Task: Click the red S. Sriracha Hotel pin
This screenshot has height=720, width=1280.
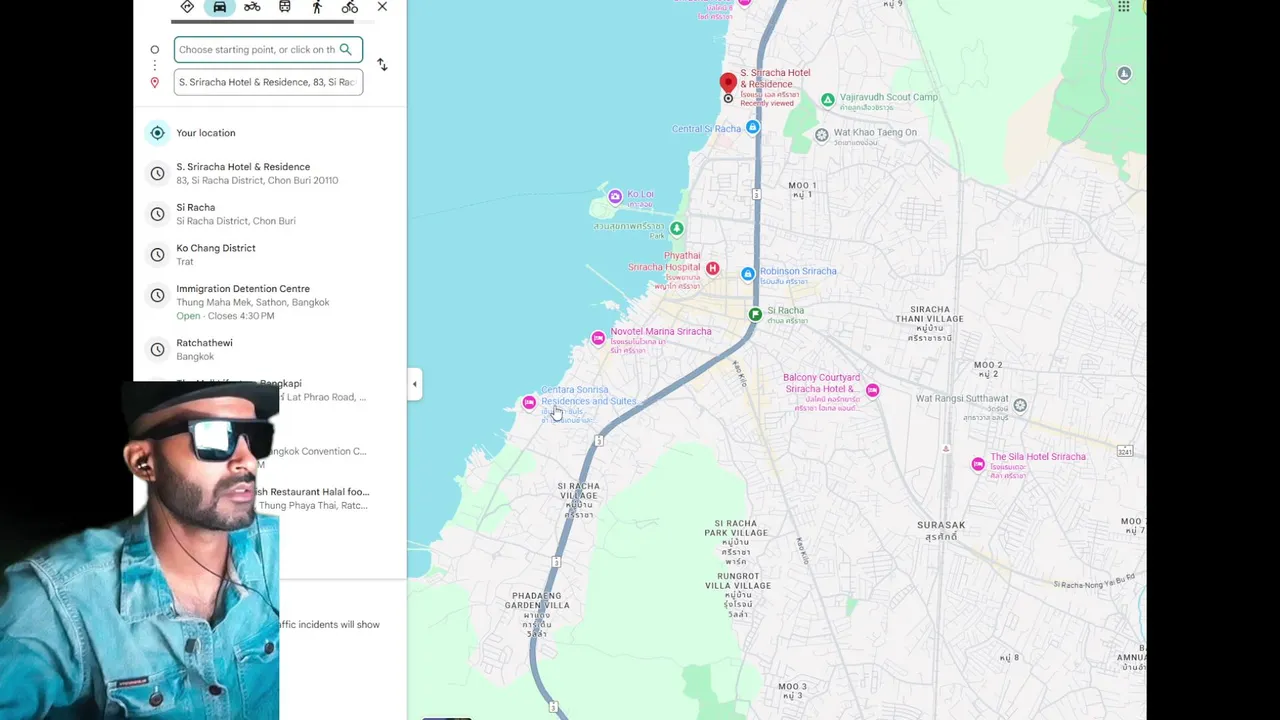Action: pos(728,83)
